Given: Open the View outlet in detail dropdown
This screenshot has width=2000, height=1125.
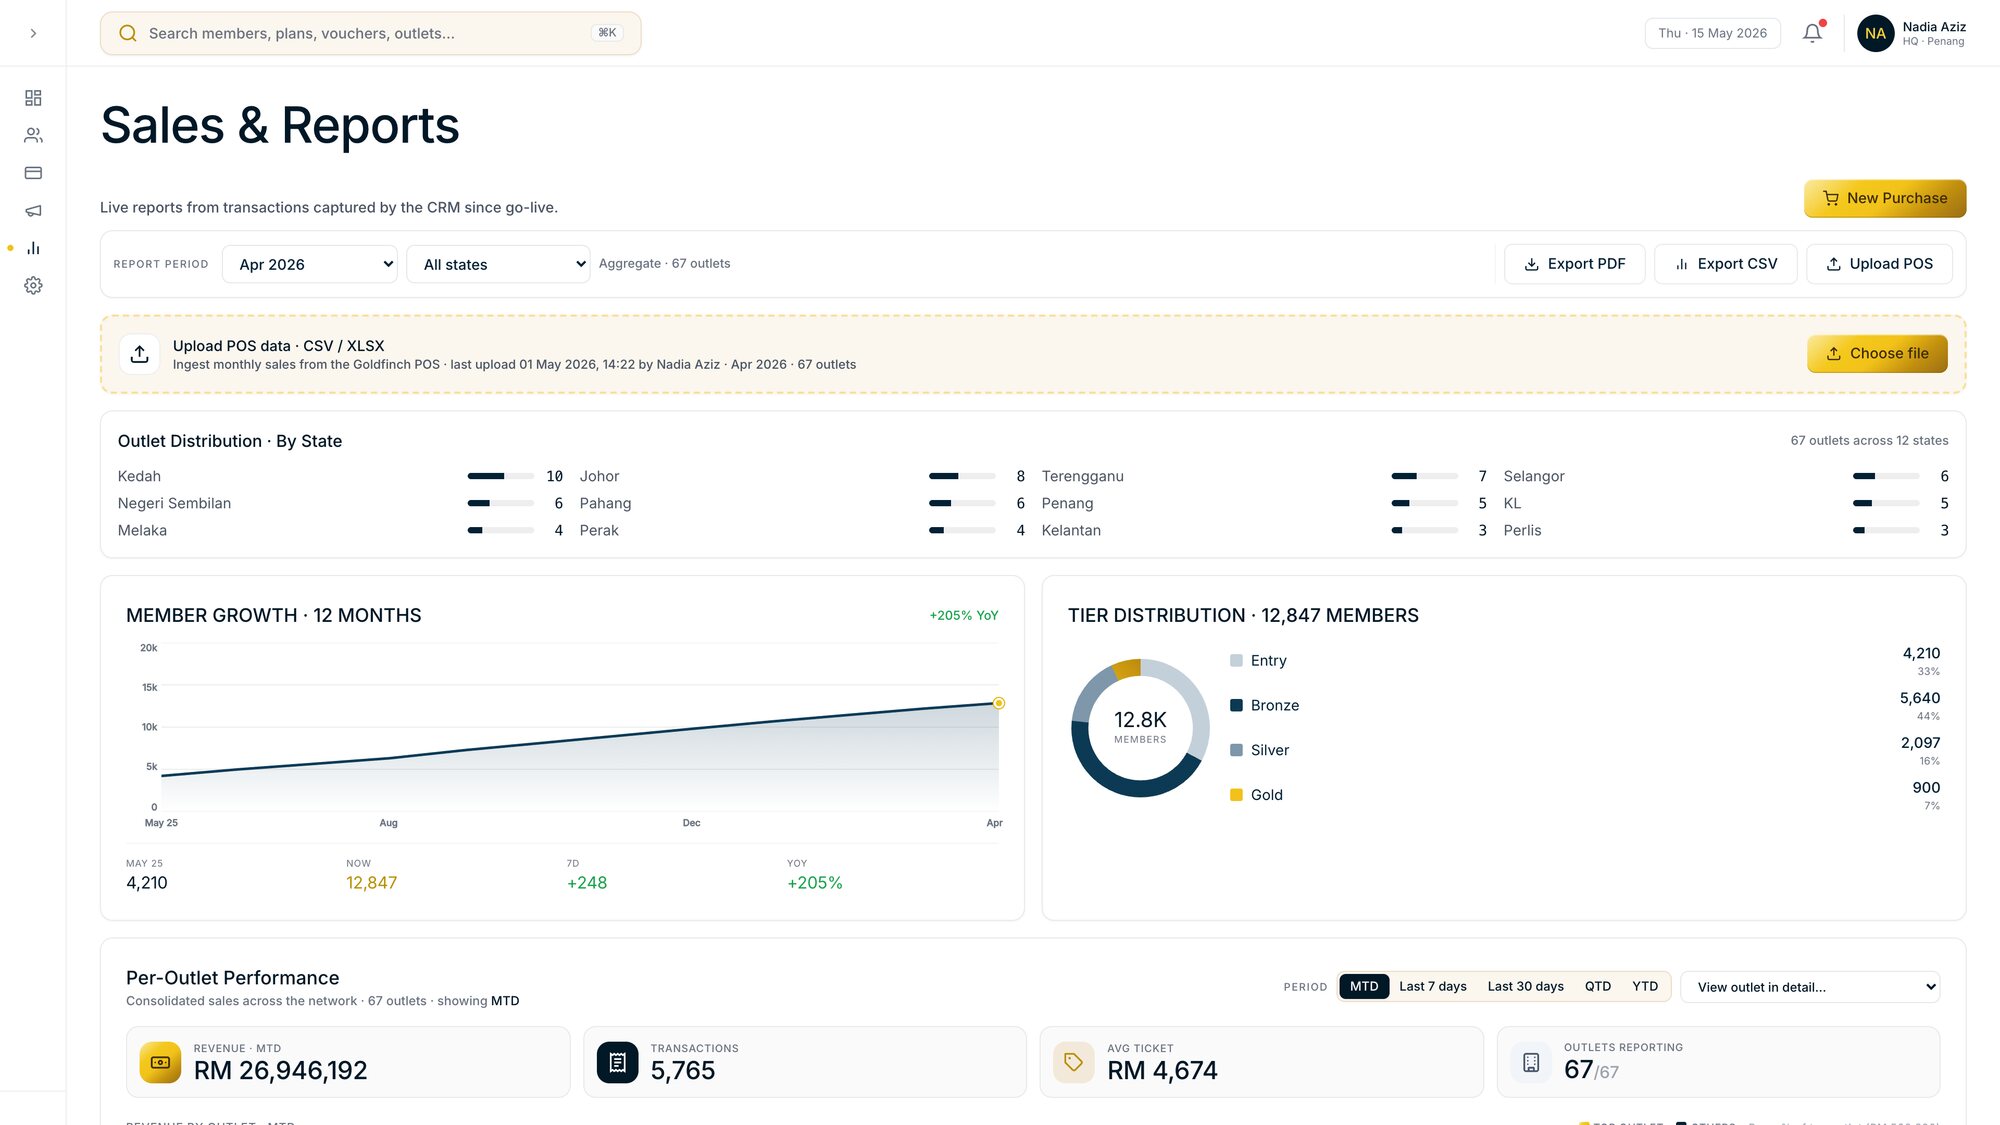Looking at the screenshot, I should (1810, 987).
